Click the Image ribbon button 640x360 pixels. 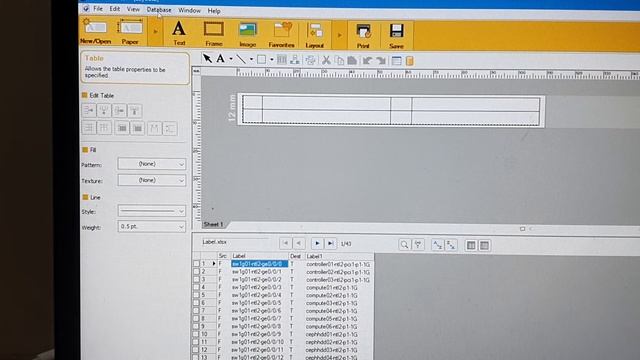coord(248,34)
